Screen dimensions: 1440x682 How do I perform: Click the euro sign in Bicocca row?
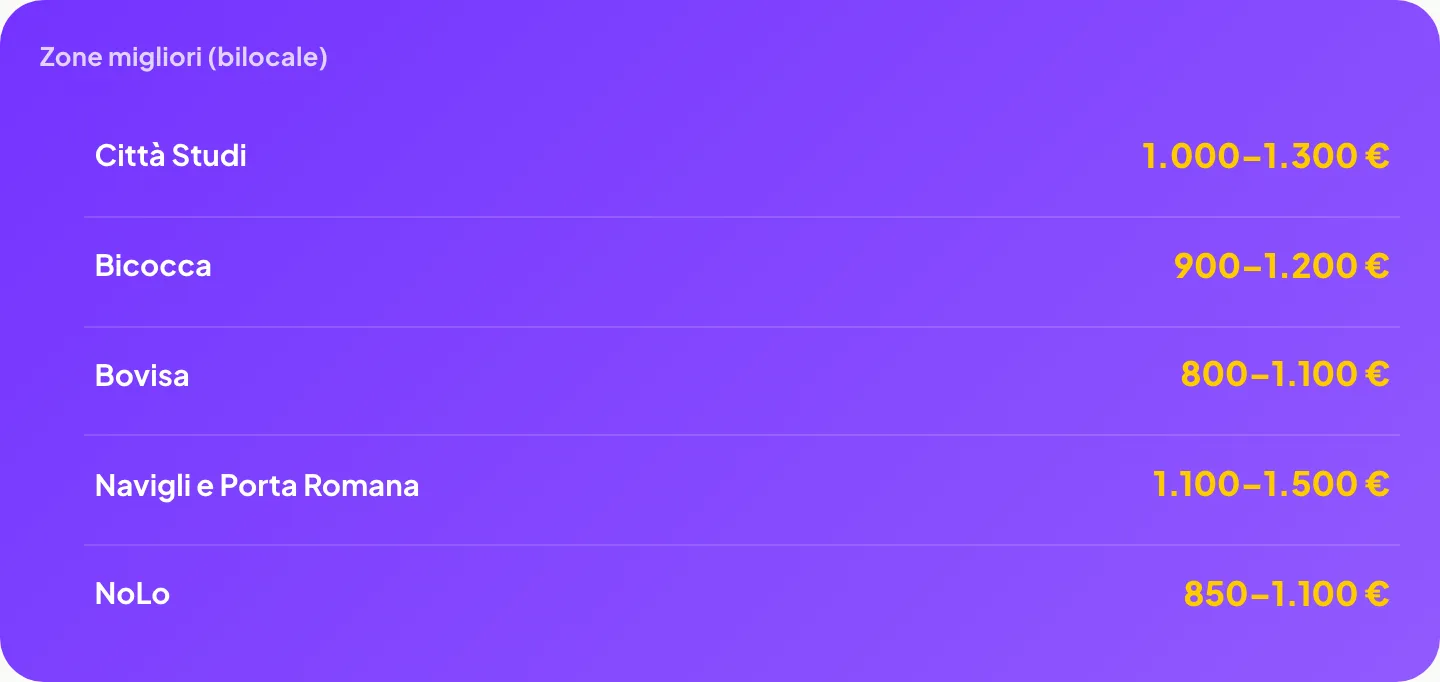(1376, 266)
